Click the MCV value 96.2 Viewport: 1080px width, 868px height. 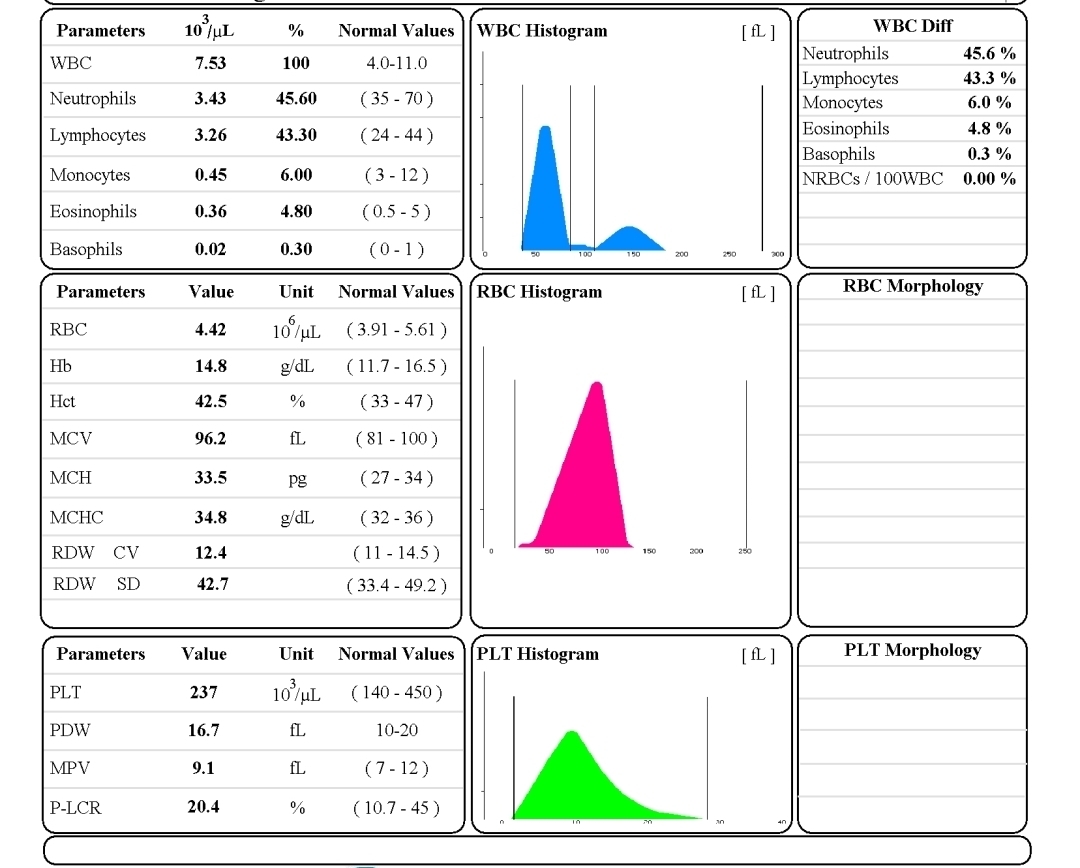click(210, 438)
